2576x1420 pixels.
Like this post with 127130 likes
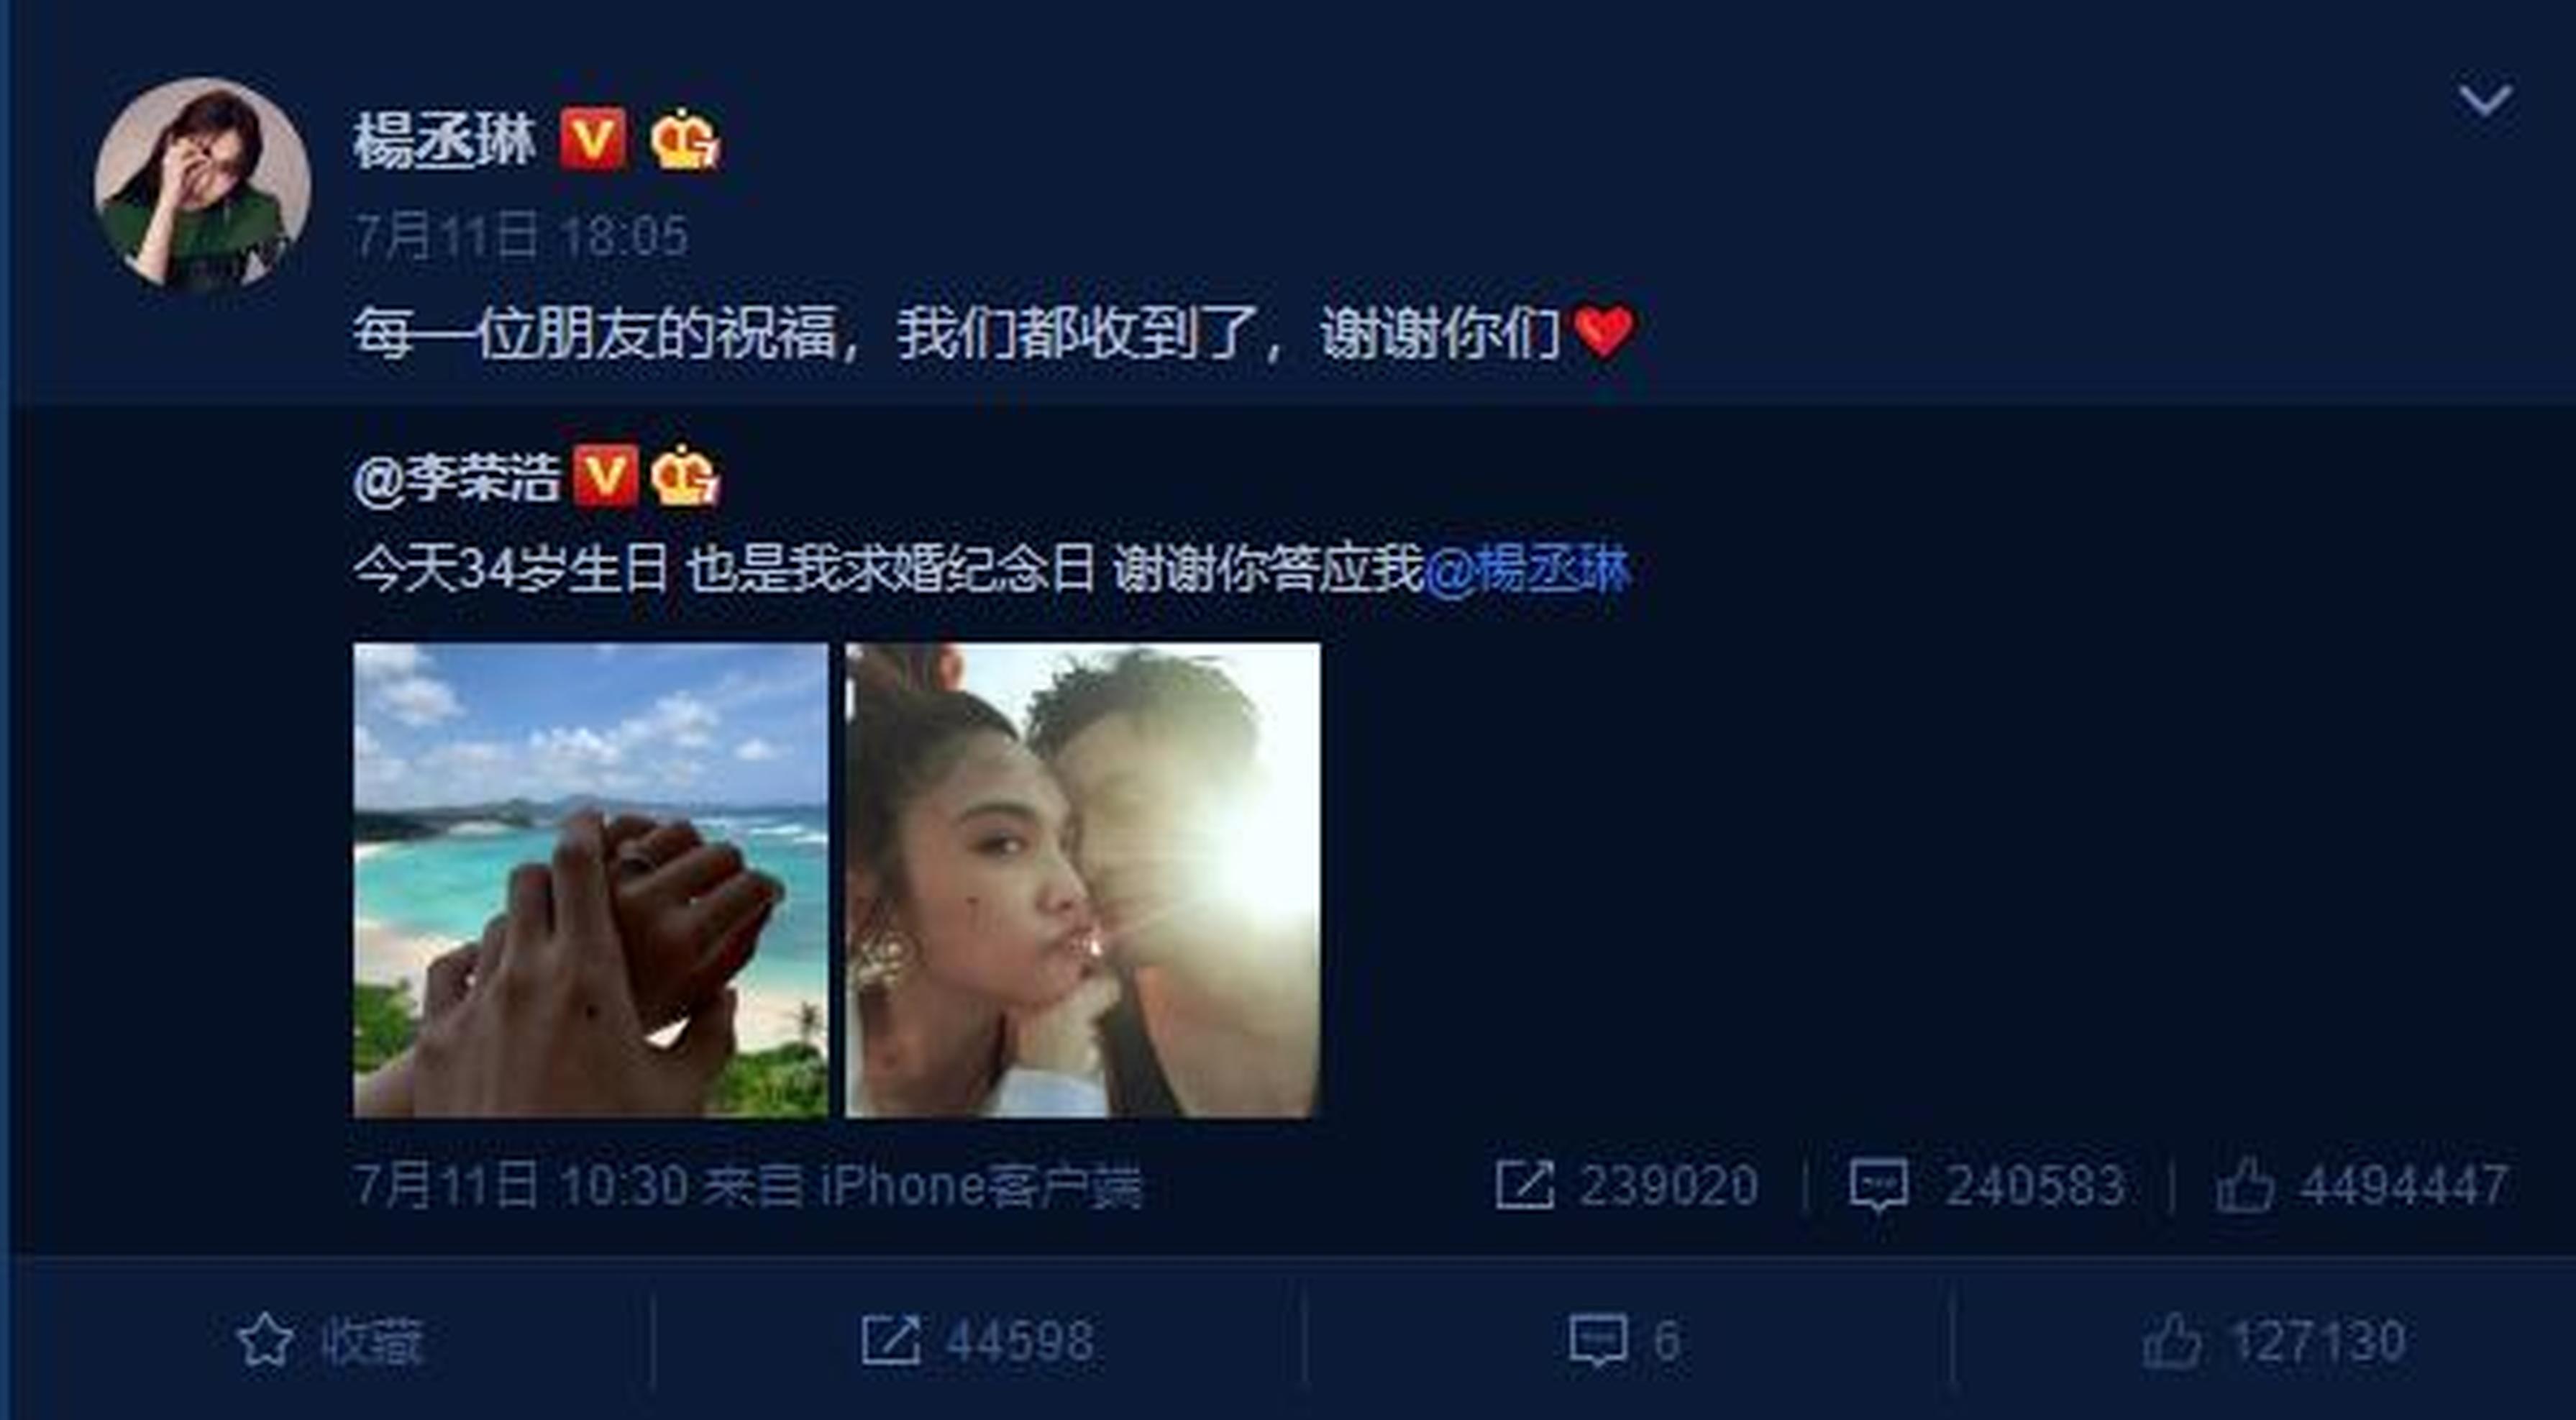2274,1340
